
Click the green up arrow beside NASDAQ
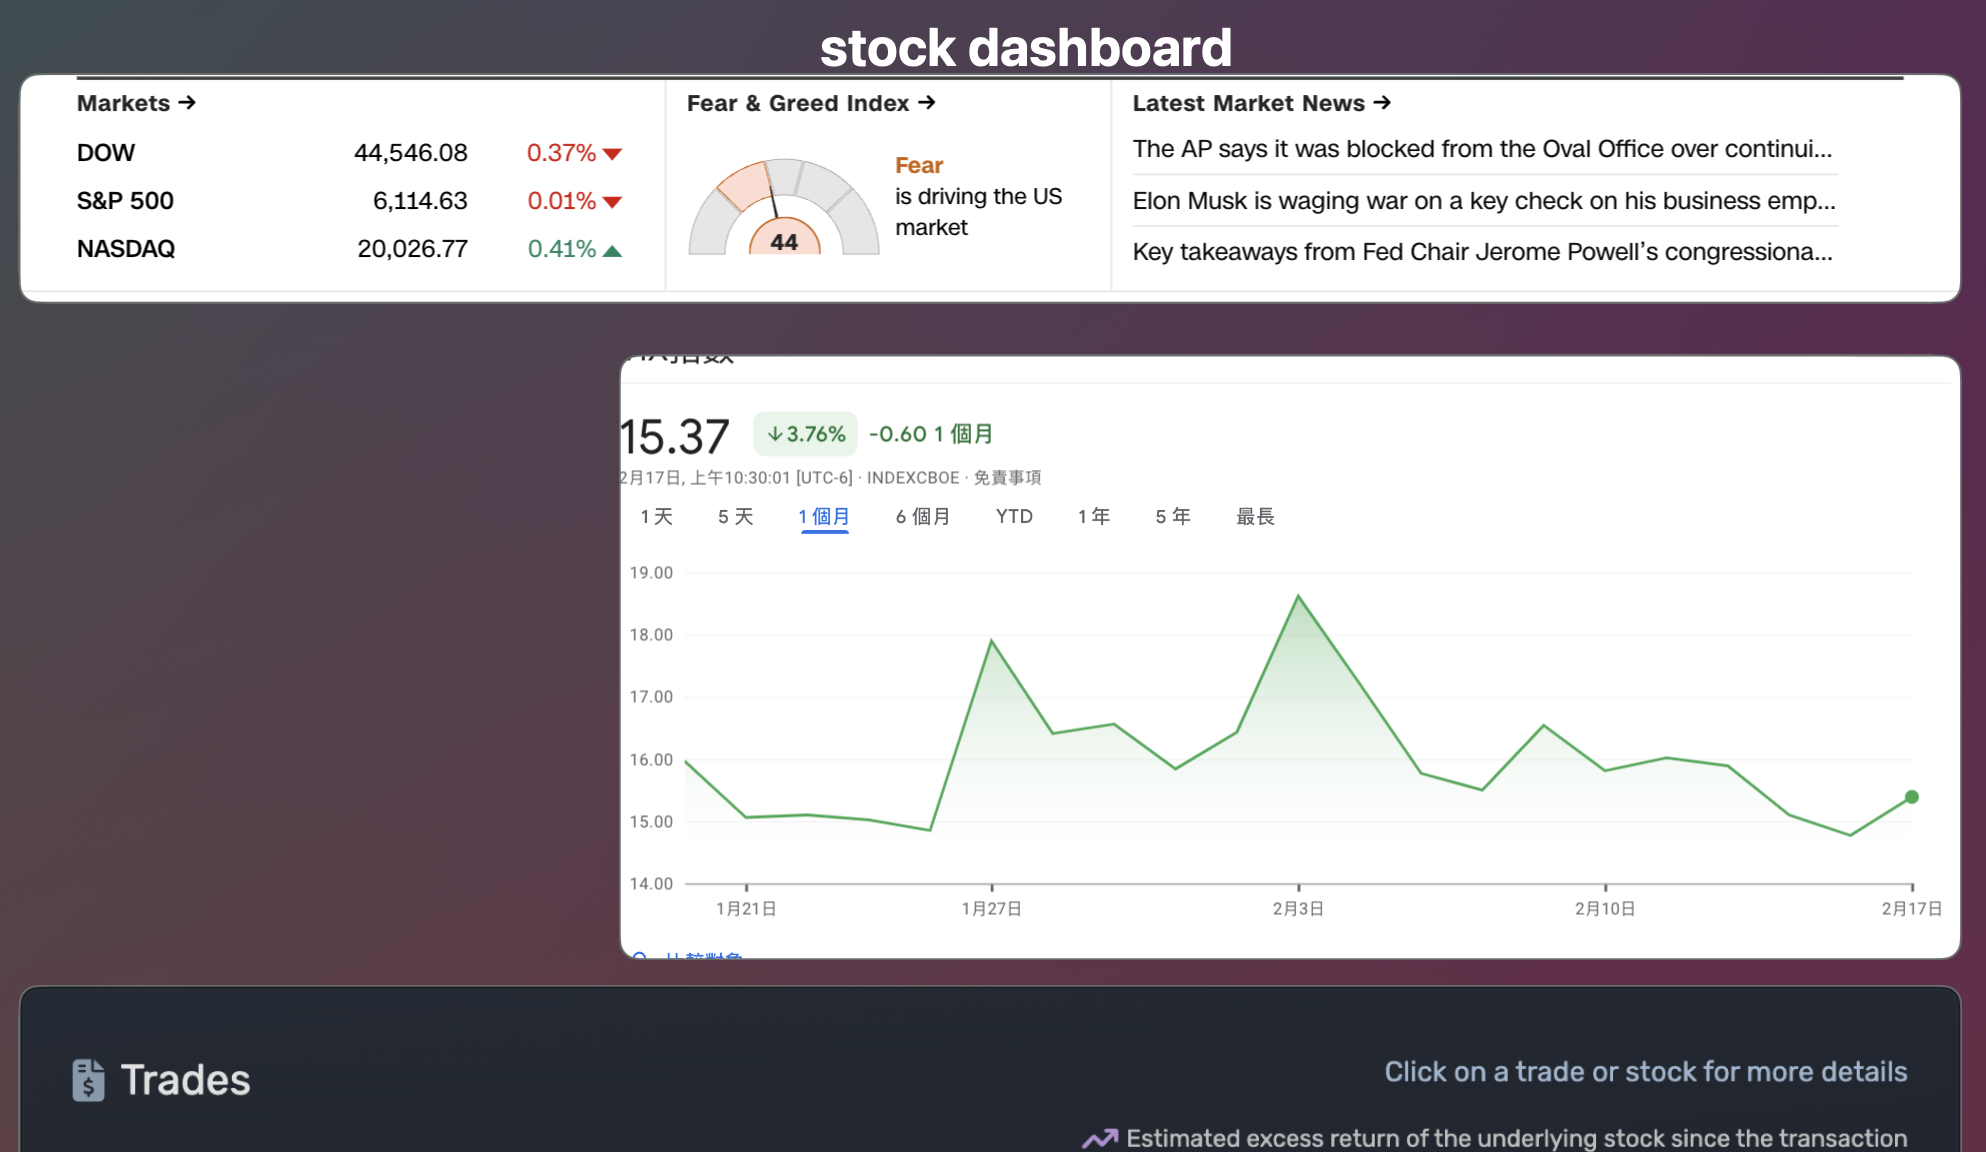[x=613, y=251]
